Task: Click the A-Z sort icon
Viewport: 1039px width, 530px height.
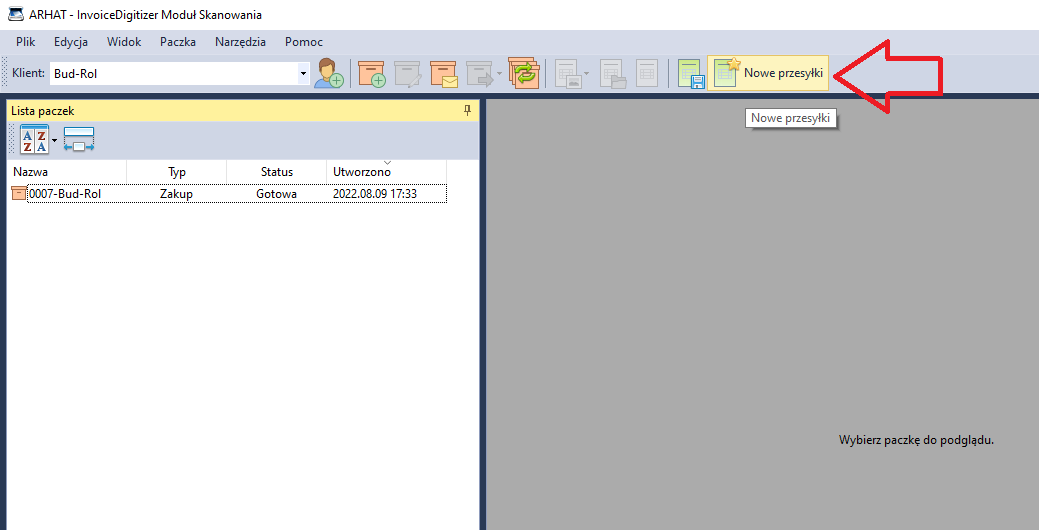Action: [34, 140]
